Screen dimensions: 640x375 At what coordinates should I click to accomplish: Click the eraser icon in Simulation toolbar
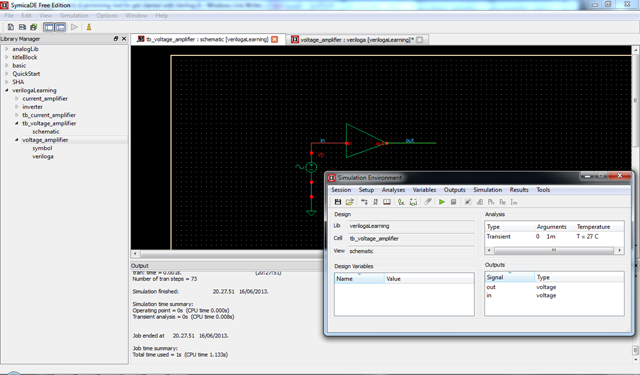pos(427,202)
